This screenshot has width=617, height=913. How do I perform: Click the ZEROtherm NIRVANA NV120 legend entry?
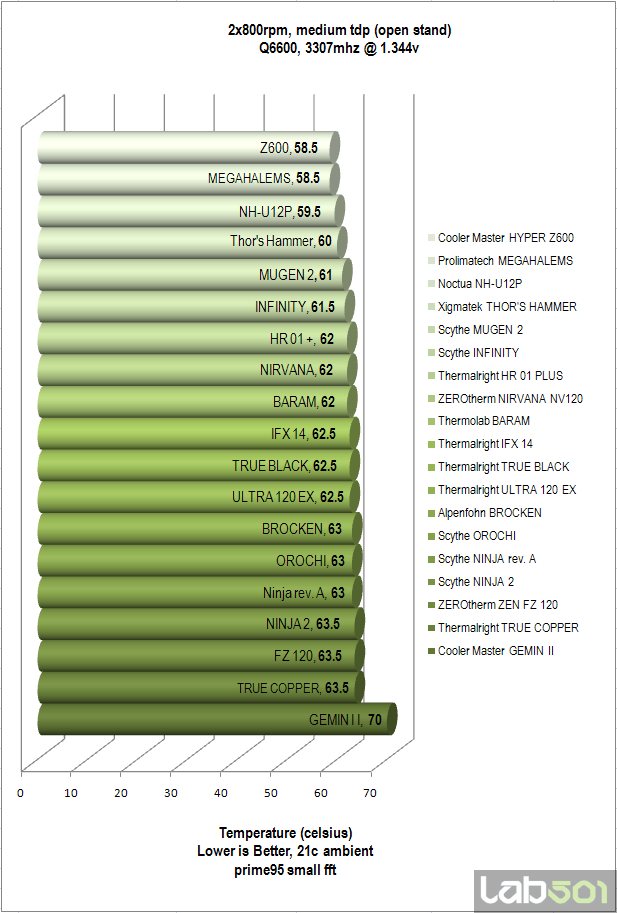(505, 399)
